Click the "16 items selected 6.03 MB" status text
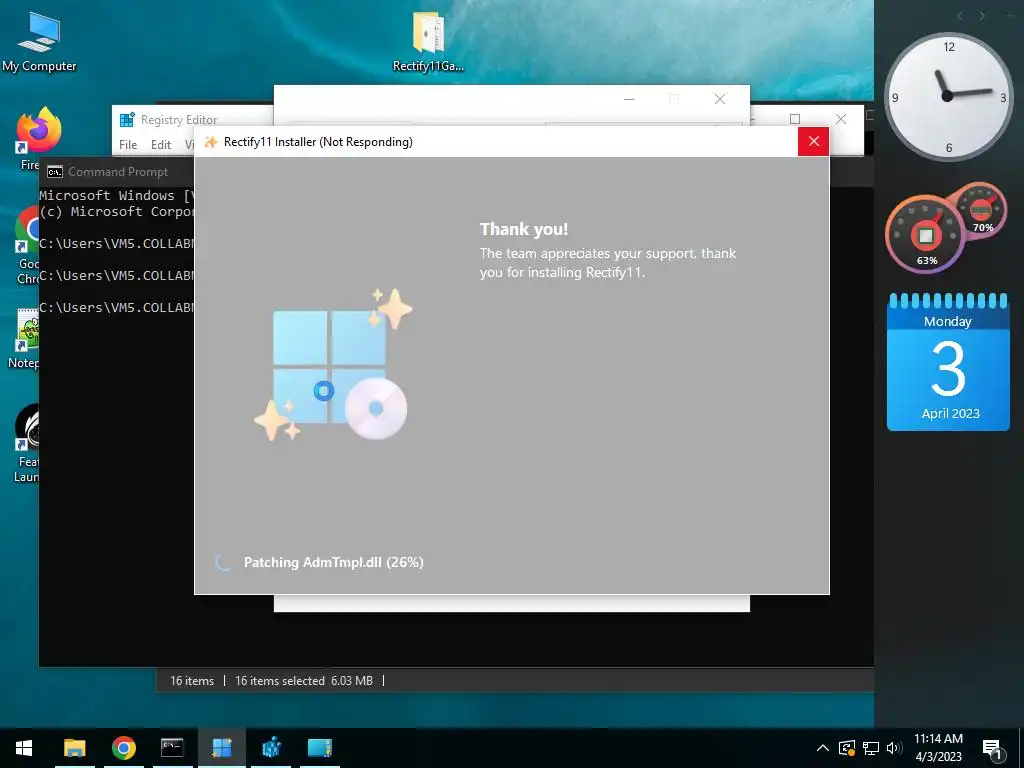 click(304, 680)
